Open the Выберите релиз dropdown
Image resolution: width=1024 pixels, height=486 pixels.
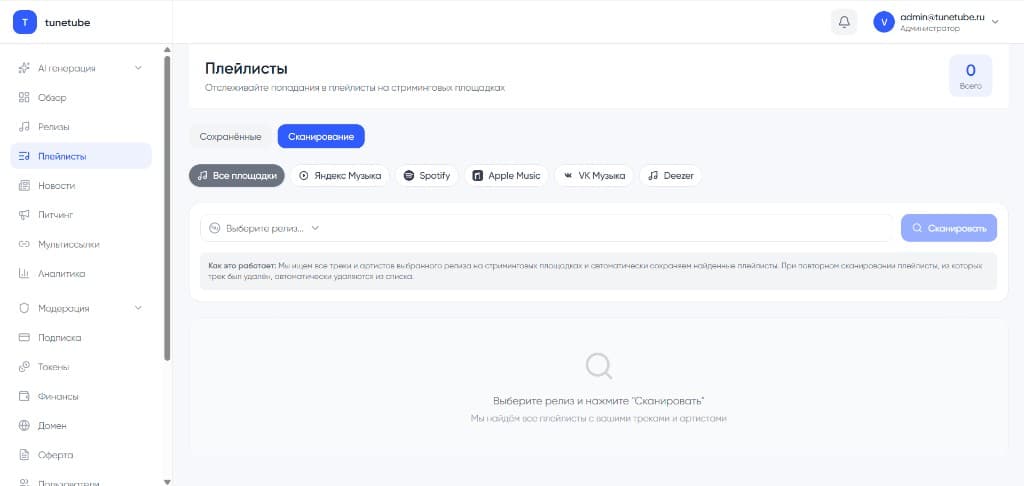[546, 228]
